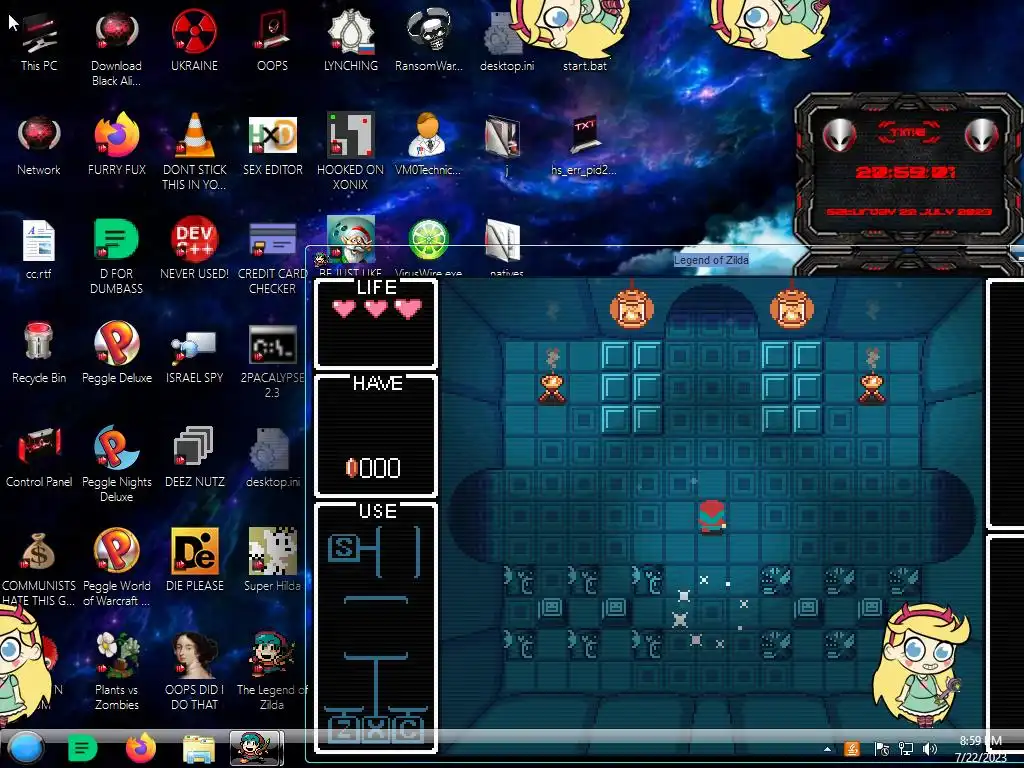Open the Action Center flag tray icon
Viewport: 1024px width, 768px height.
point(881,749)
